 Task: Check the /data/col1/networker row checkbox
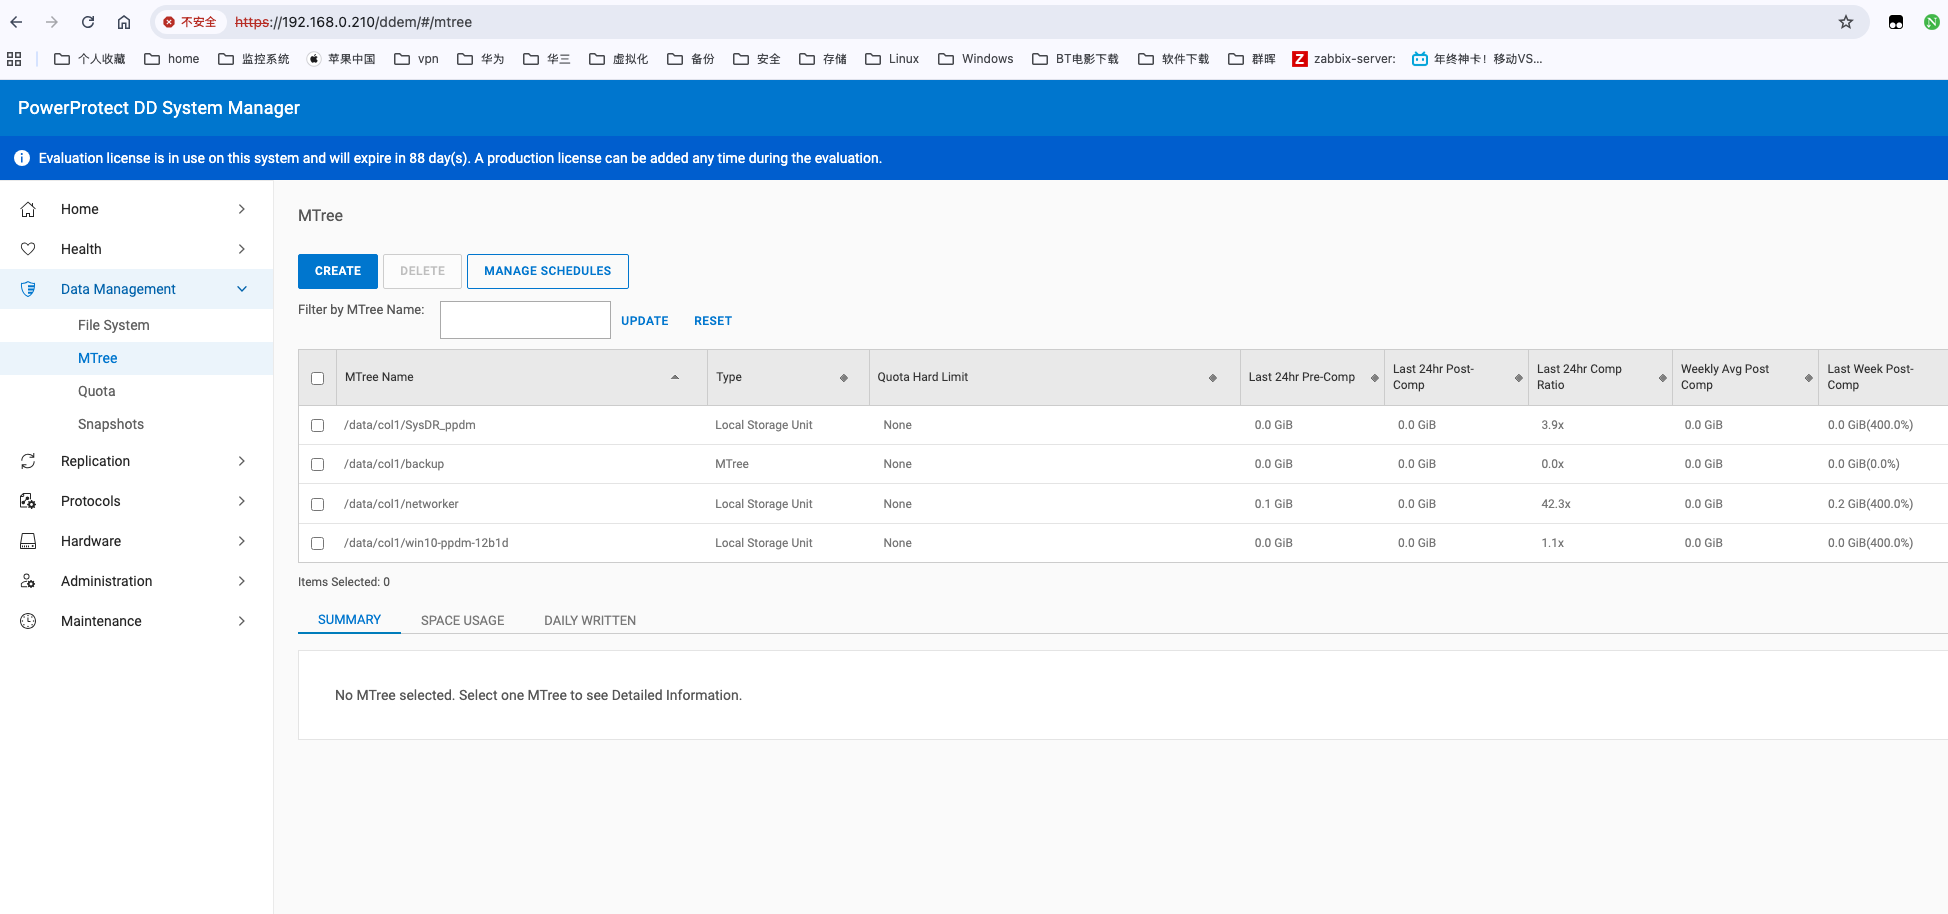pyautogui.click(x=318, y=504)
